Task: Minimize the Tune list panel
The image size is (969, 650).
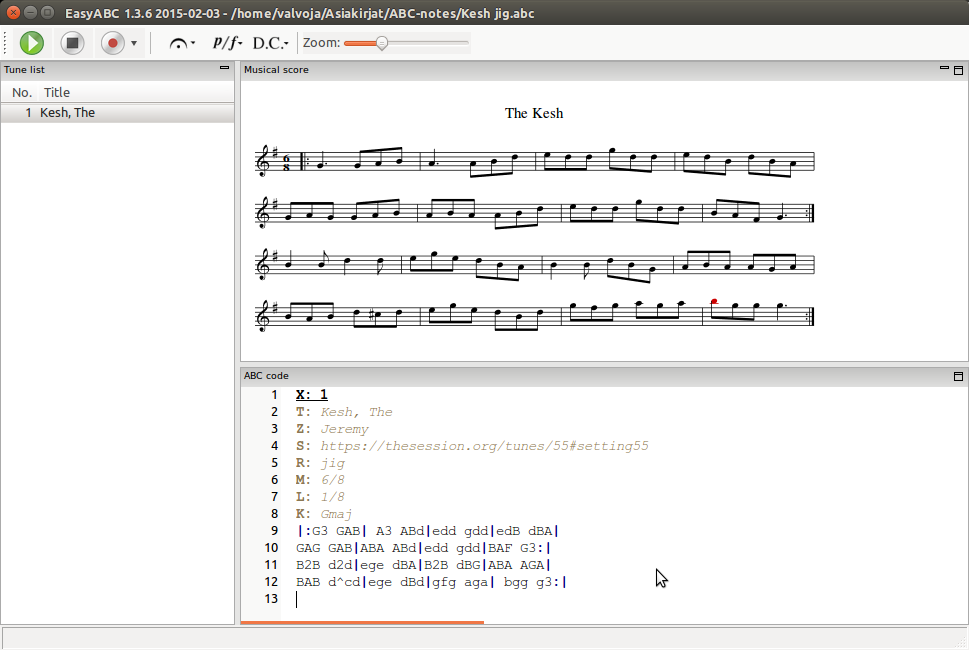Action: pyautogui.click(x=224, y=69)
